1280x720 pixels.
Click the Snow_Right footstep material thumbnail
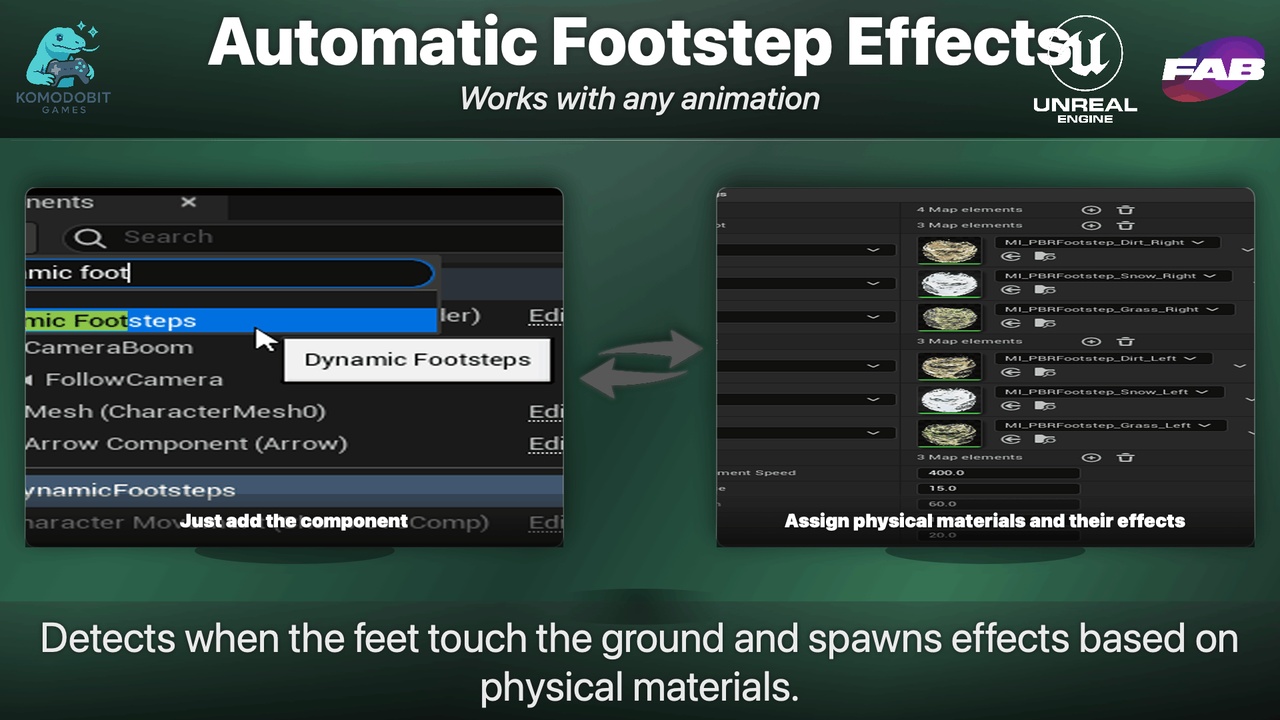click(950, 284)
